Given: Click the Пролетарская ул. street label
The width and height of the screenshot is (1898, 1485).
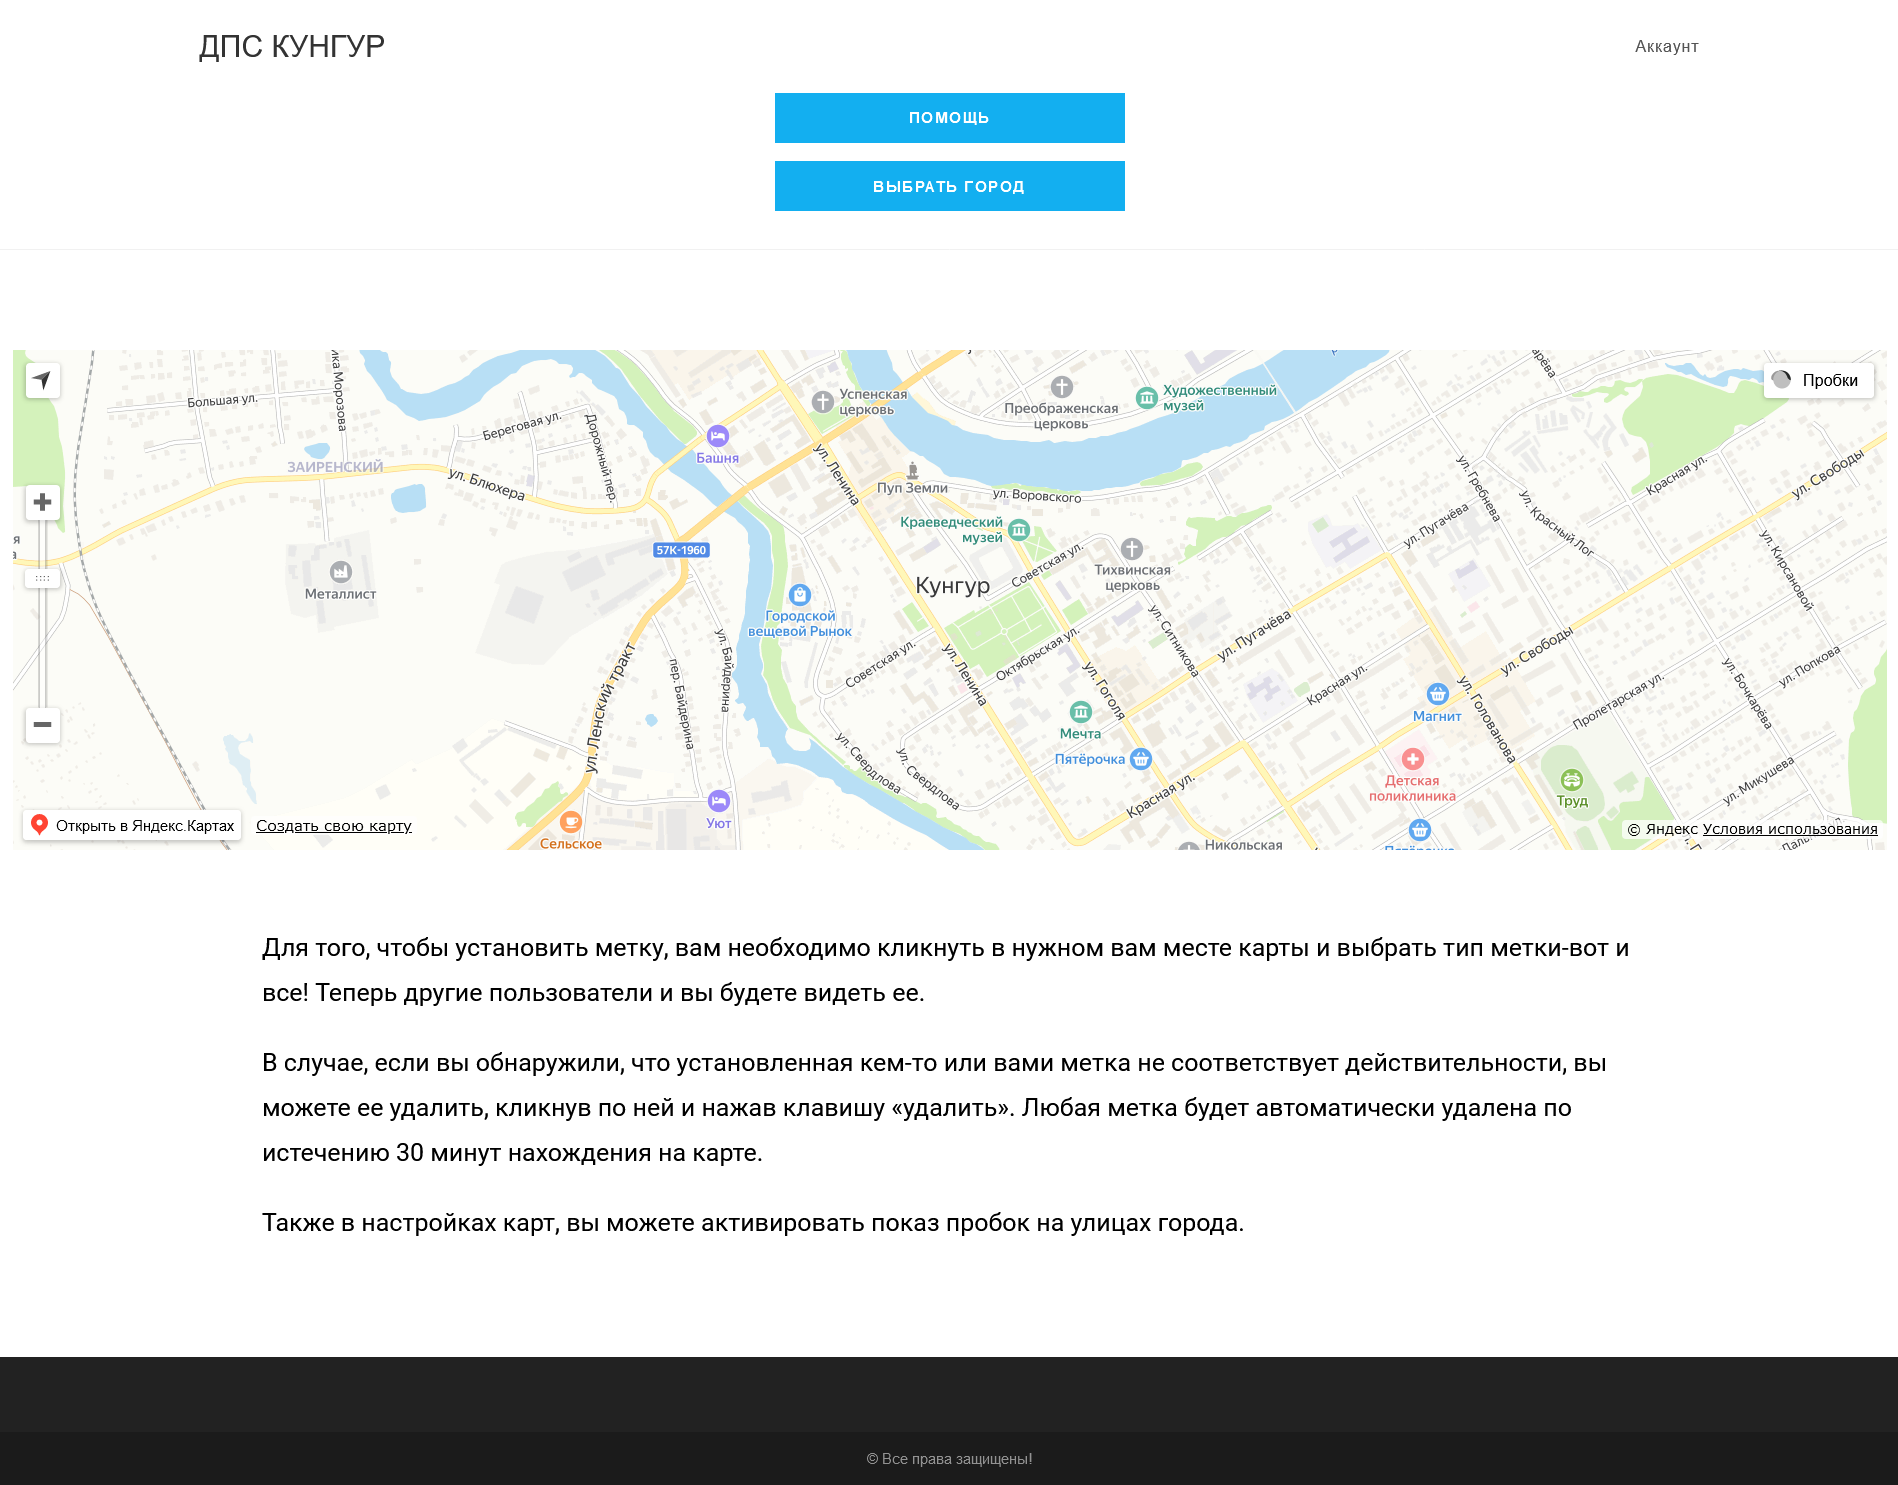Looking at the screenshot, I should pos(1618,700).
